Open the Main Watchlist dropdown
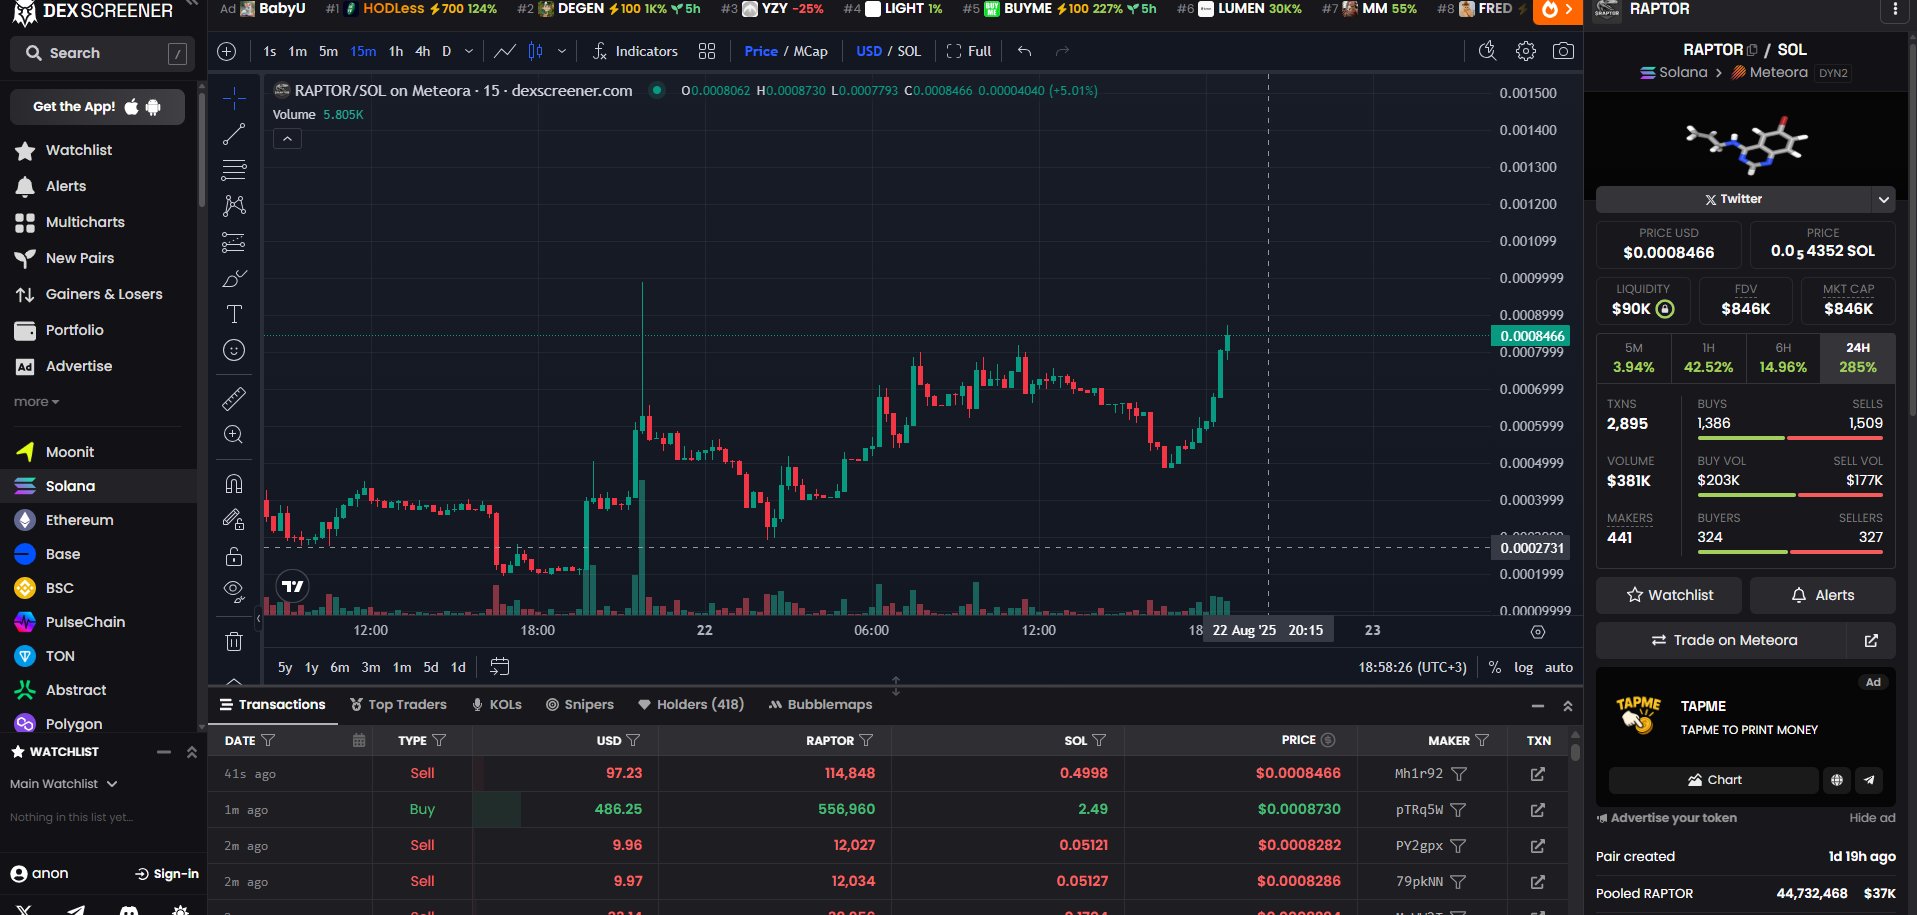Image resolution: width=1917 pixels, height=915 pixels. coord(64,784)
